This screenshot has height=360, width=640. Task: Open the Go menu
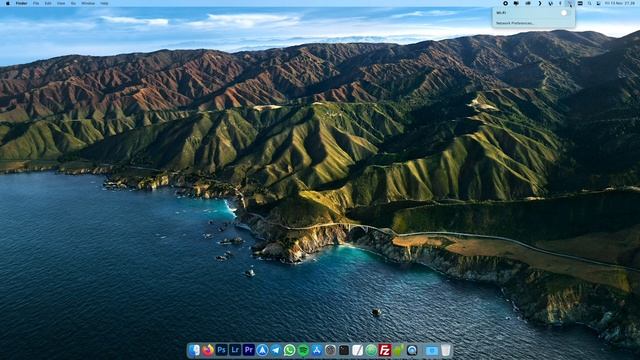click(x=73, y=3)
